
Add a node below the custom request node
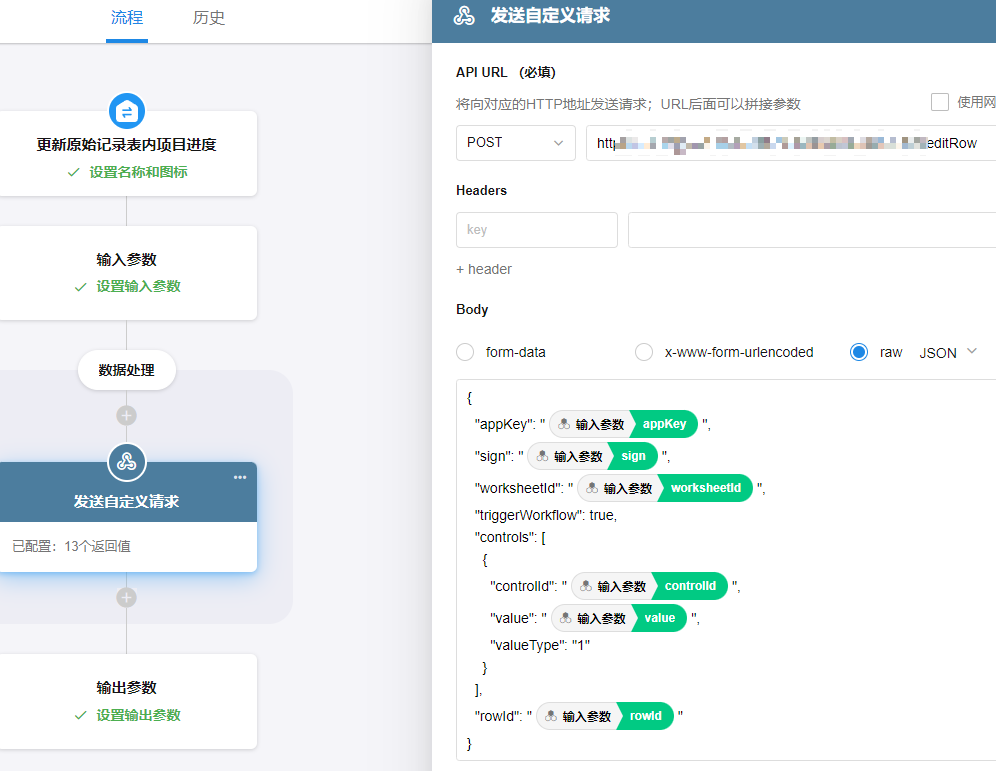[126, 597]
